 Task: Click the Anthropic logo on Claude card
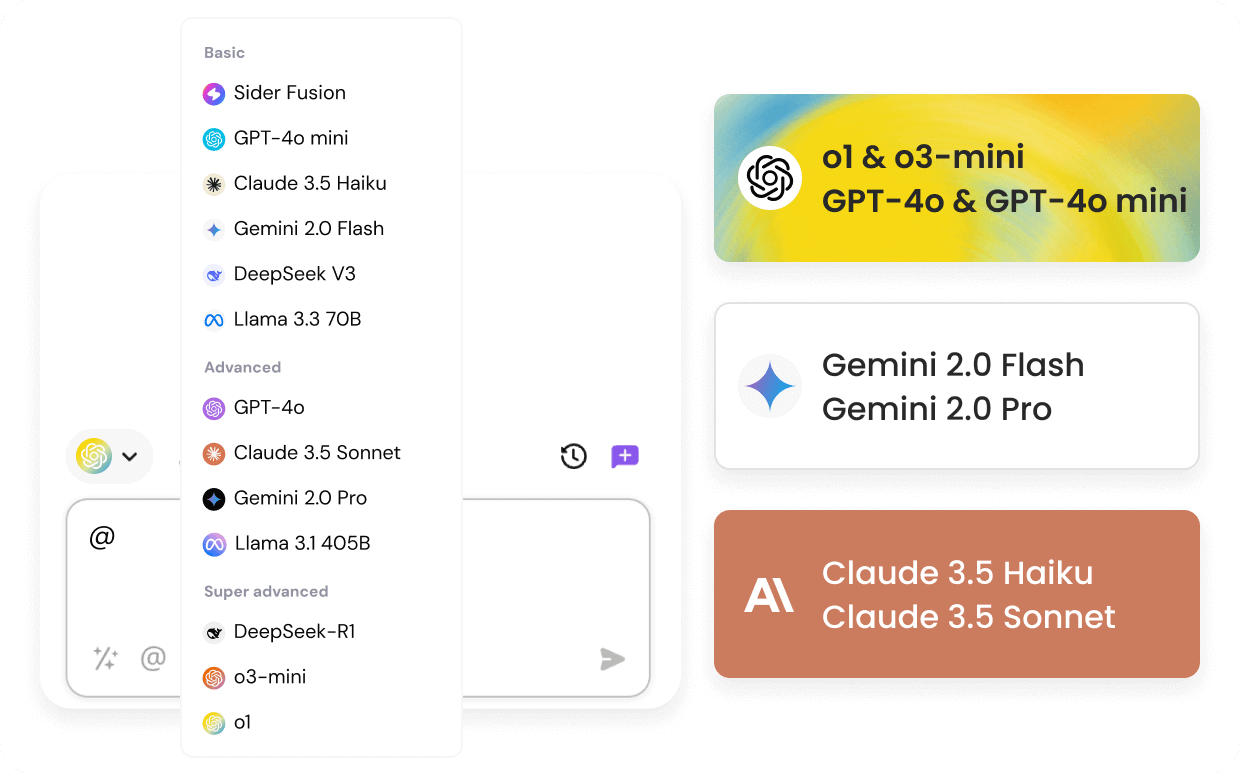point(769,595)
